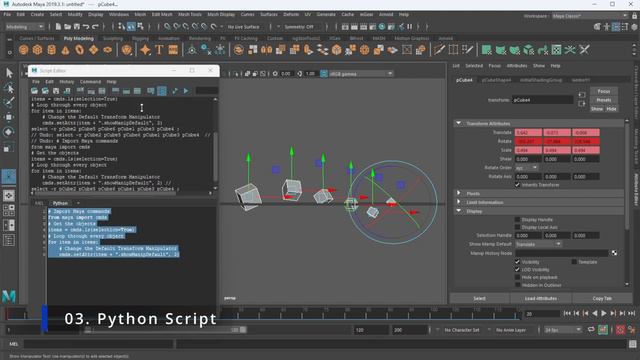Image resolution: width=640 pixels, height=360 pixels.
Task: Switch to the Sculpting shelf tab
Action: (x=113, y=38)
